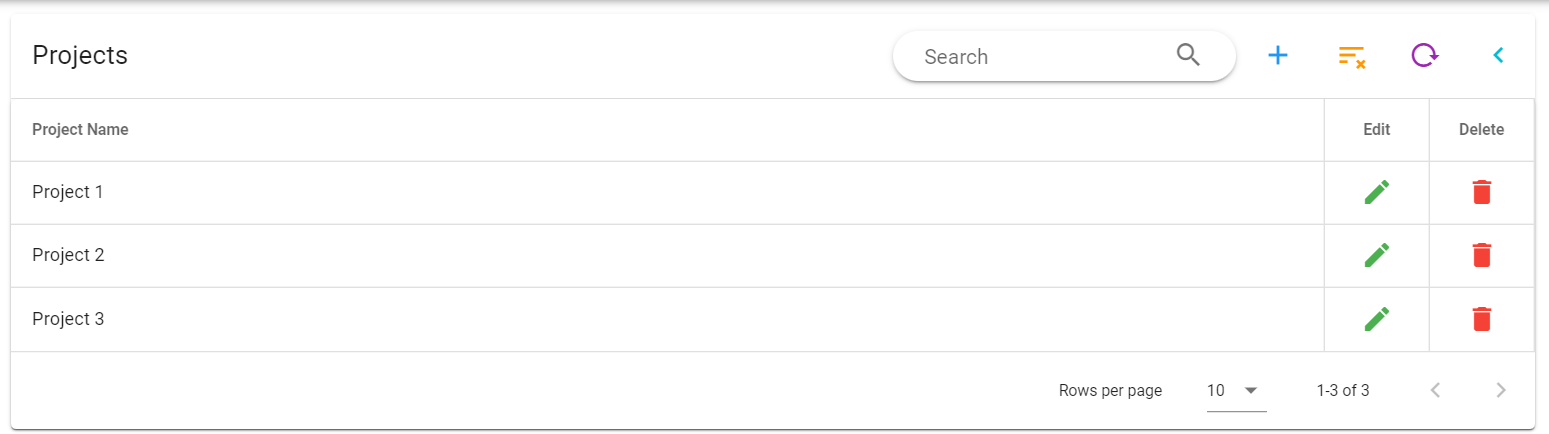The image size is (1549, 434).
Task: Collapse the panel with the blue chevron
Action: (1498, 56)
